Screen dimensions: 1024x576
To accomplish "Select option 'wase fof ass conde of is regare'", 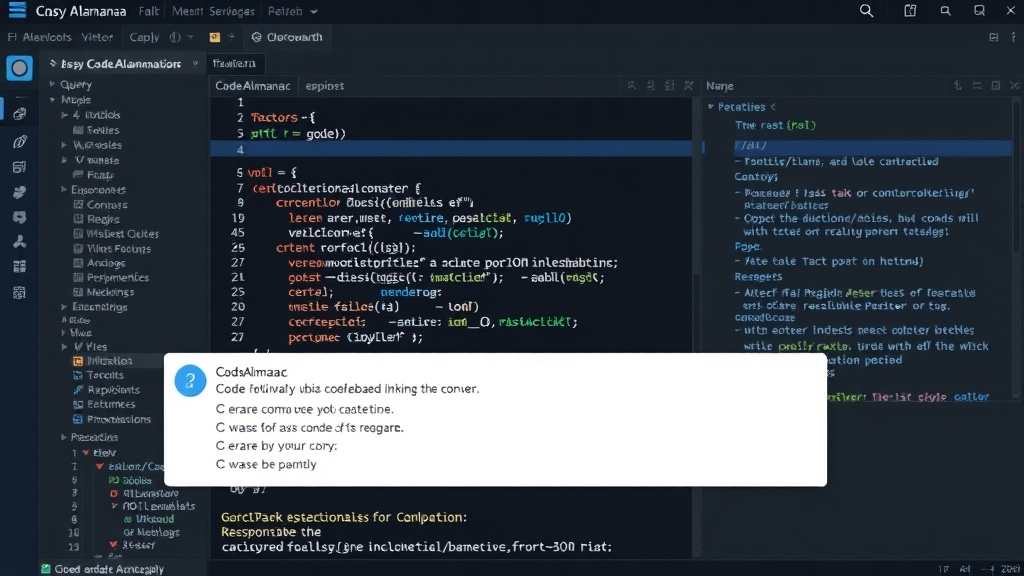I will (310, 428).
